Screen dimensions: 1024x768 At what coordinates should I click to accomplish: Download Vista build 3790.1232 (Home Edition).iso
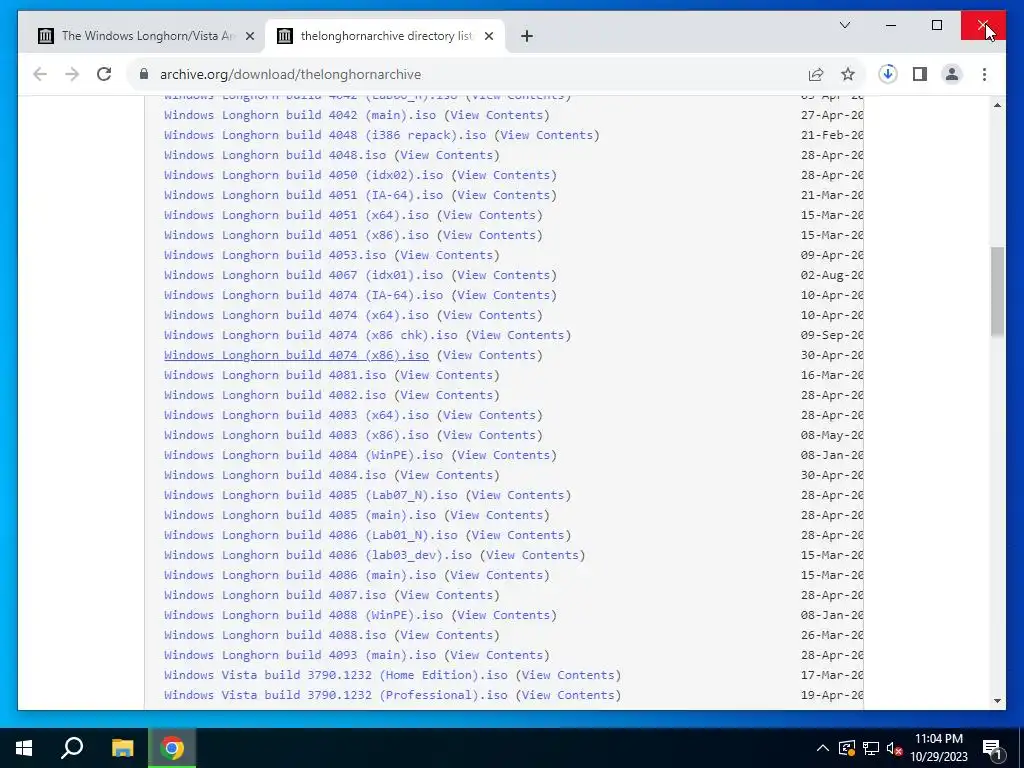point(336,675)
